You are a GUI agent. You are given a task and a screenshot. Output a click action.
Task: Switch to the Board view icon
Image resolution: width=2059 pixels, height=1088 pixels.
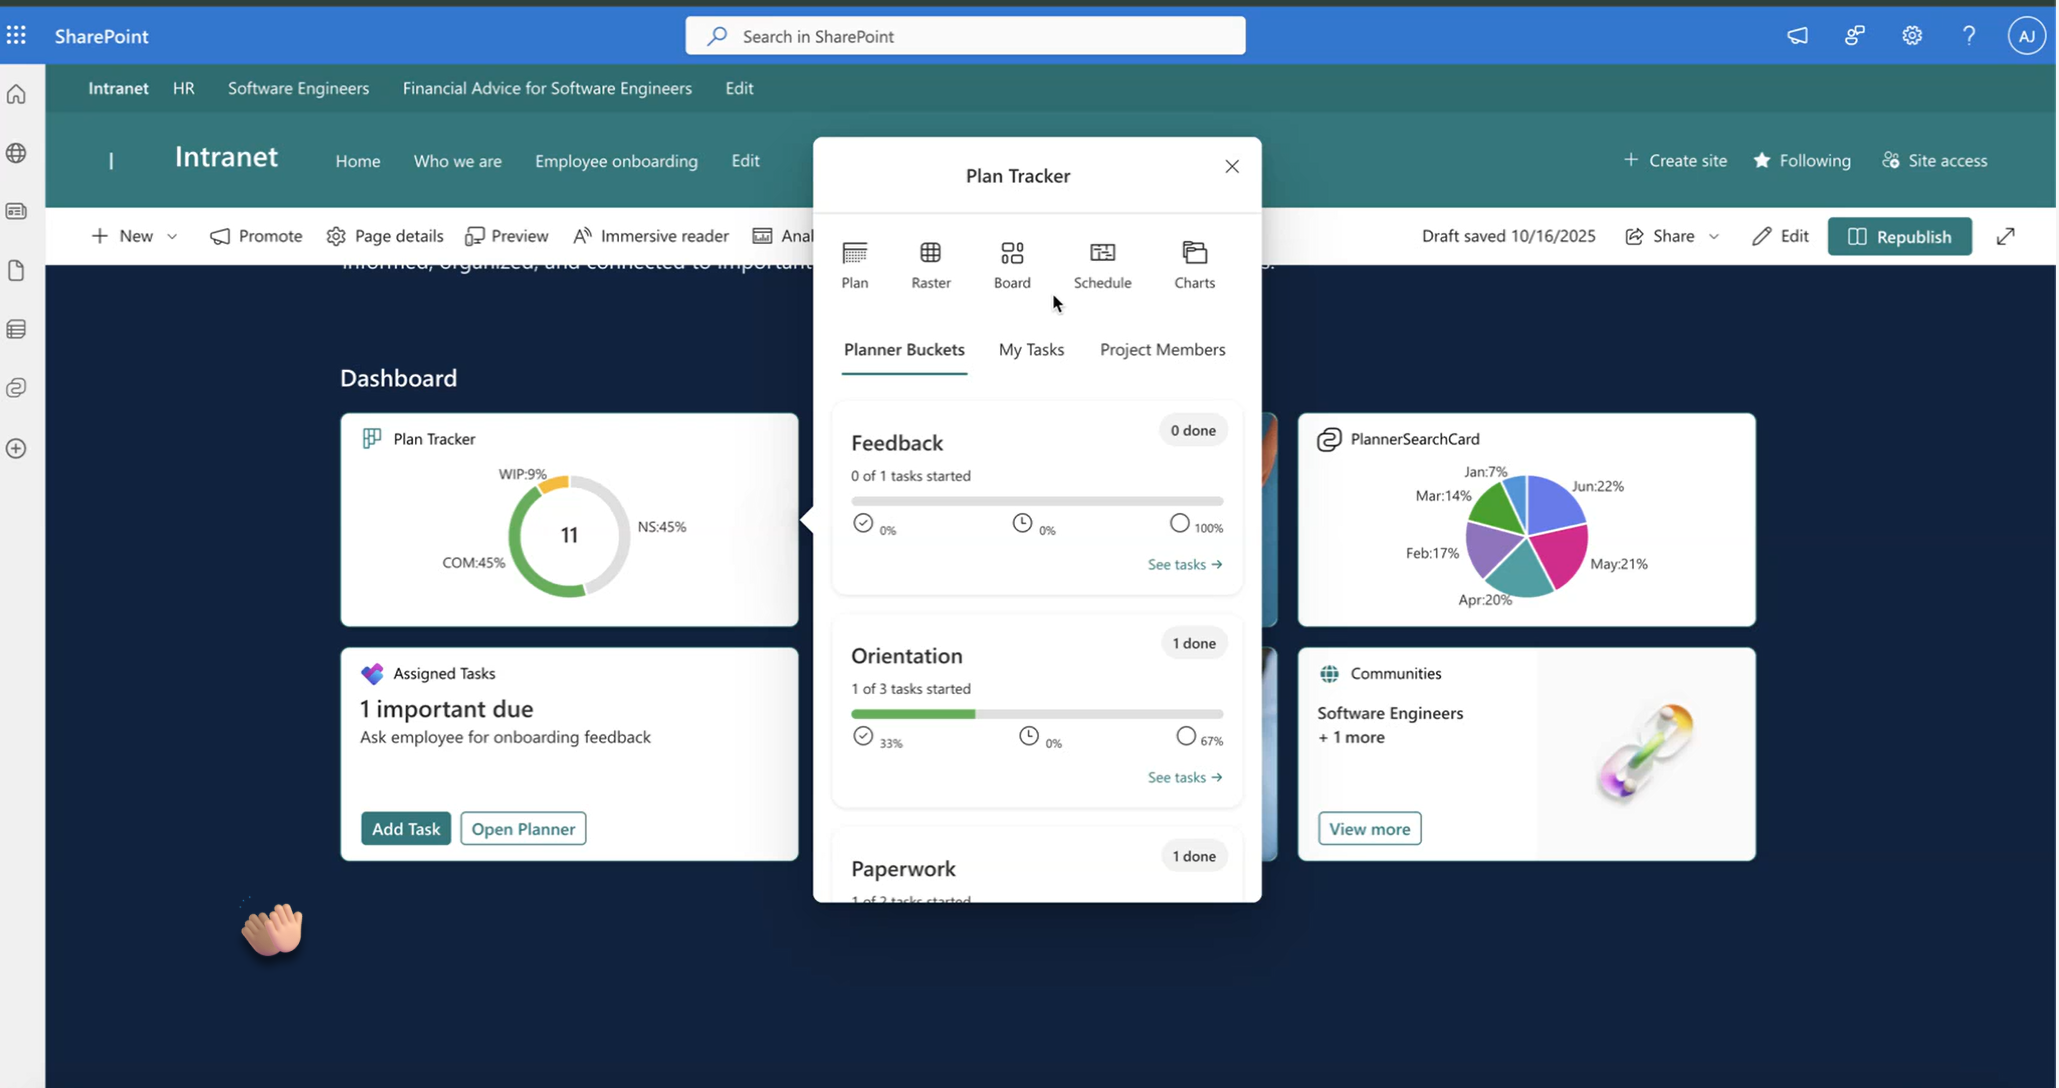[1011, 253]
